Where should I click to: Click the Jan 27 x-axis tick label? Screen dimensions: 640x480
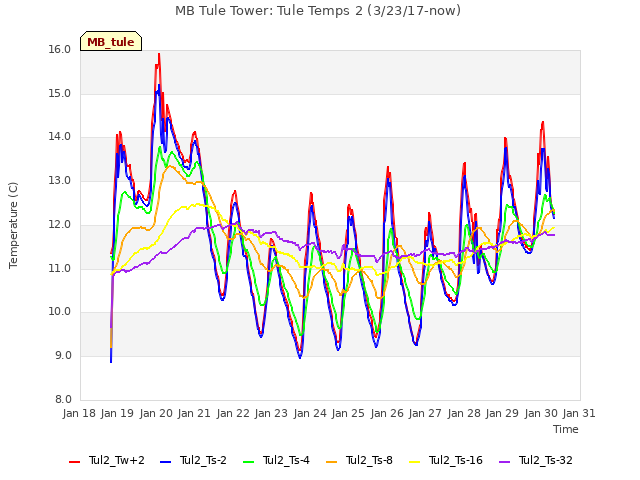coord(425,413)
